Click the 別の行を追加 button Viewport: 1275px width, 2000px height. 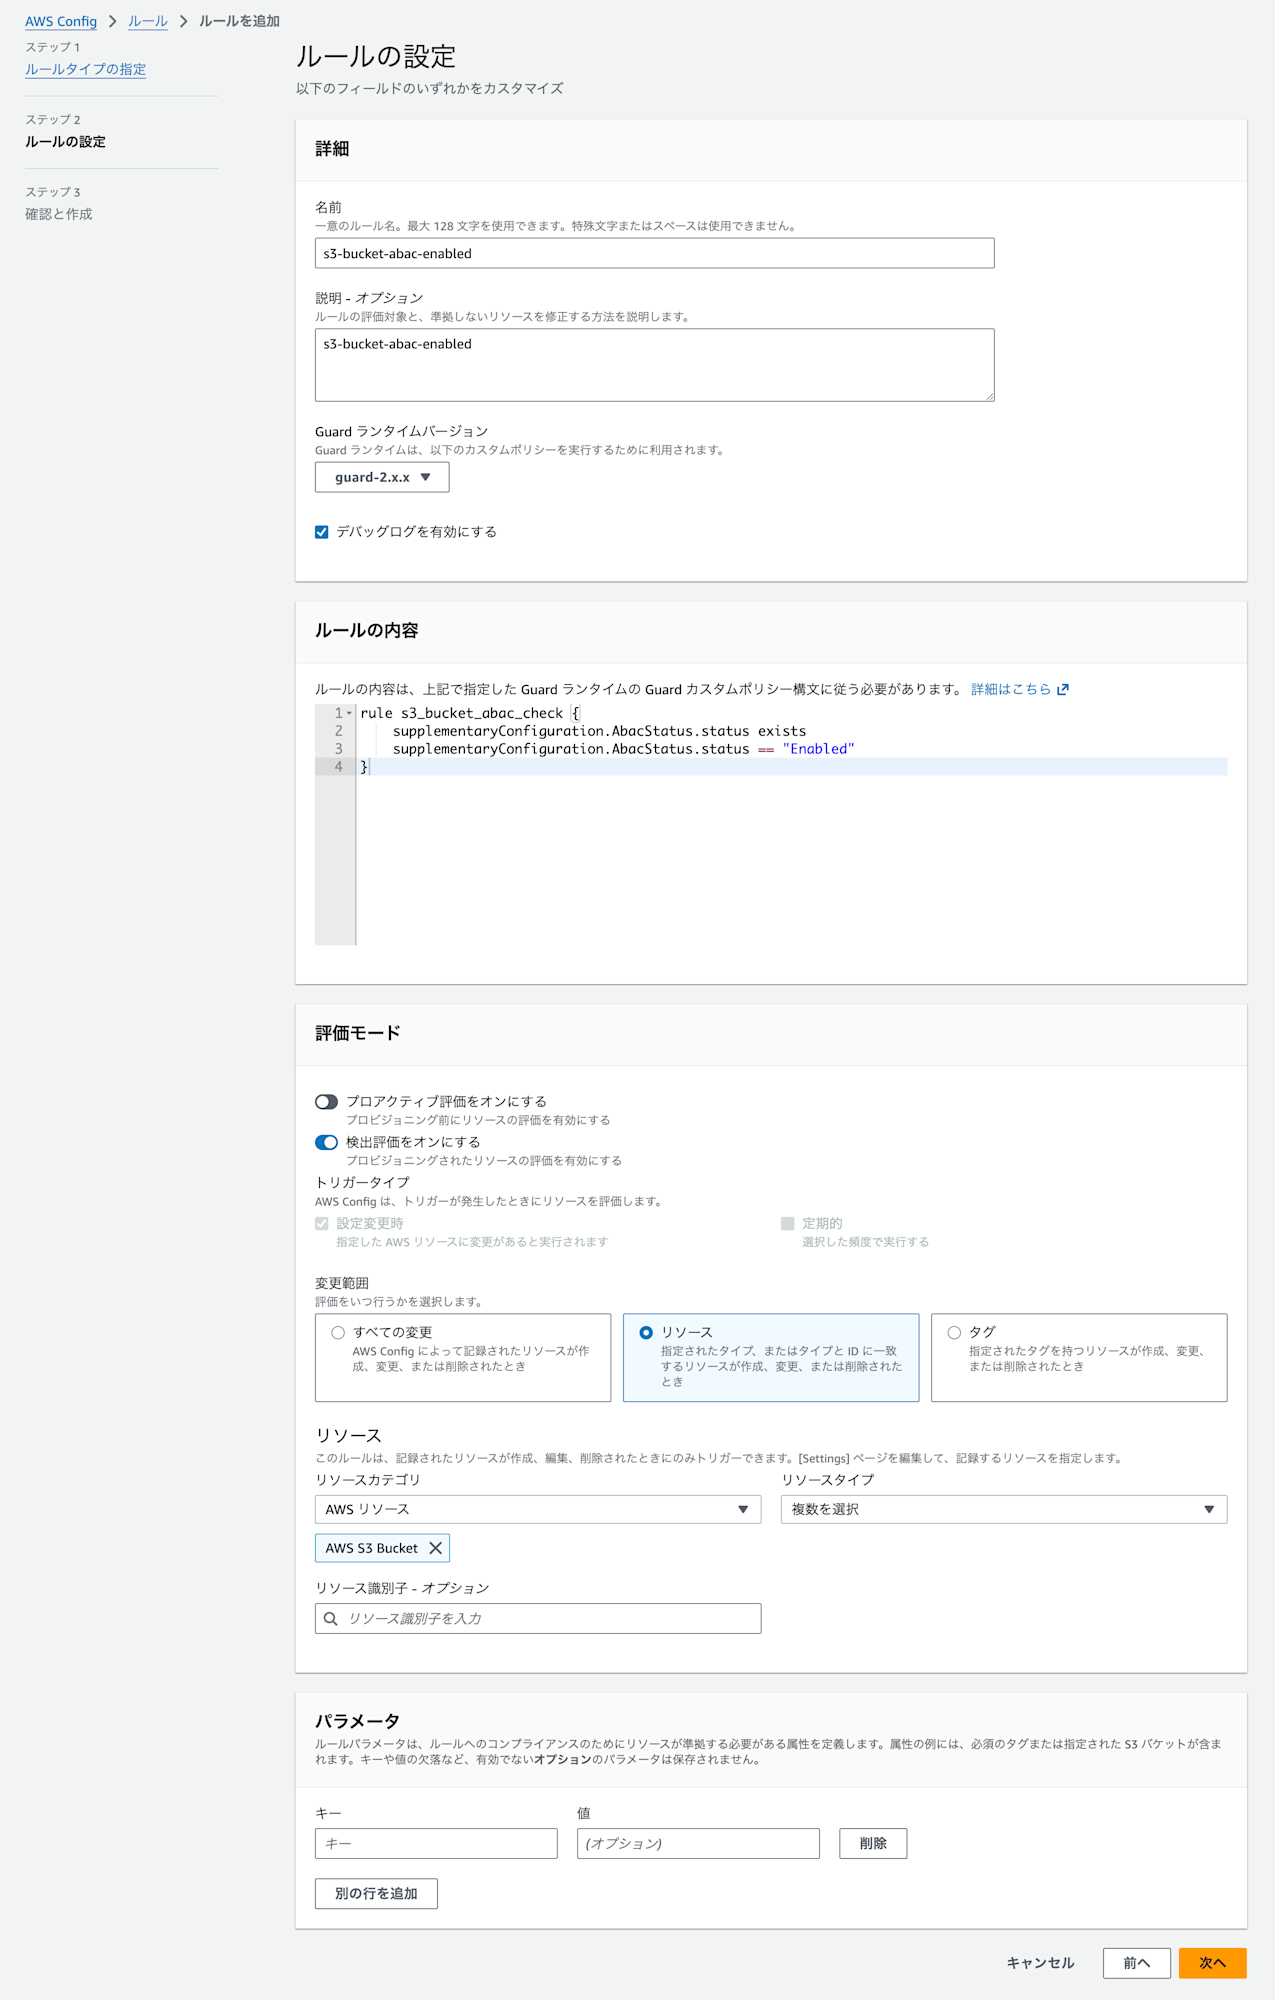376,1893
